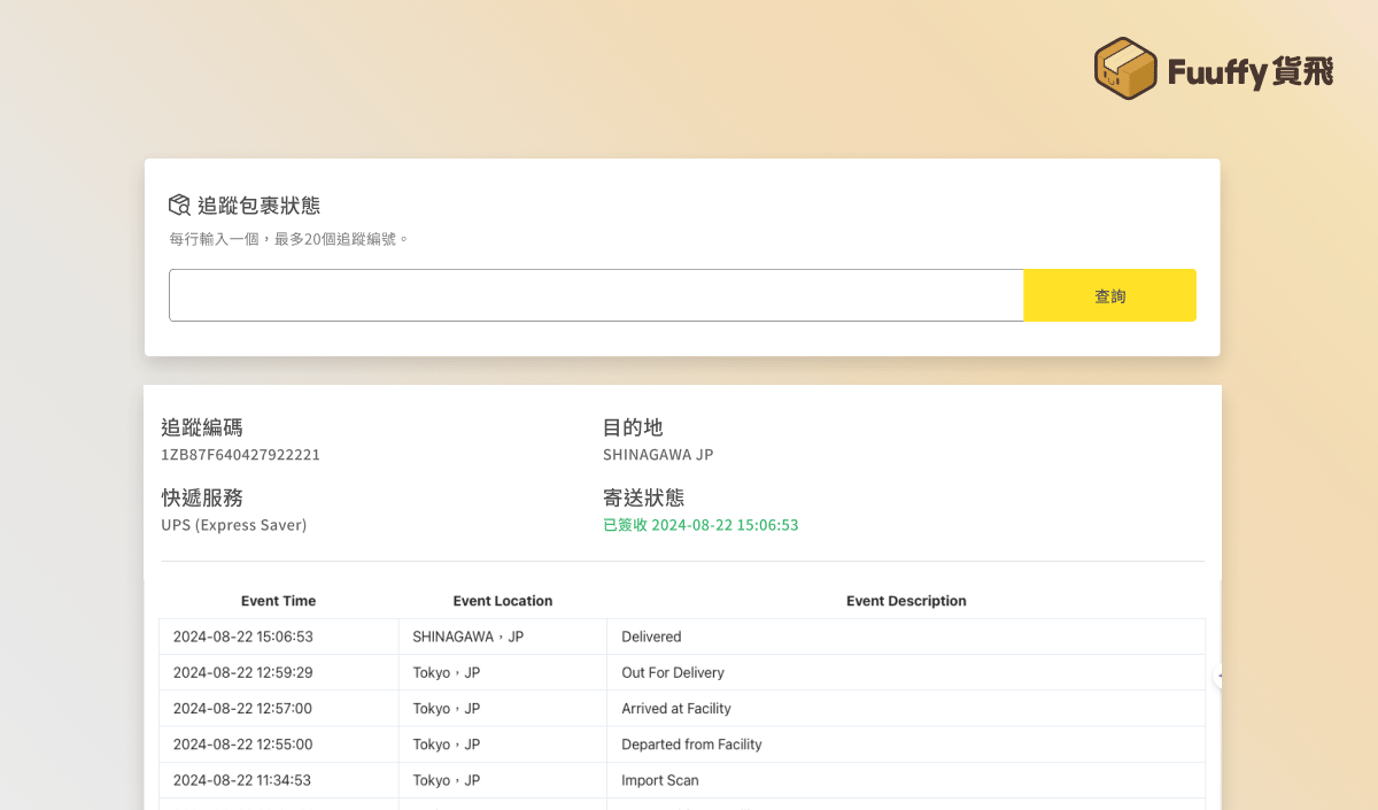1378x810 pixels.
Task: Click the destination SHINAGAWA JP text
Action: pyautogui.click(x=658, y=454)
